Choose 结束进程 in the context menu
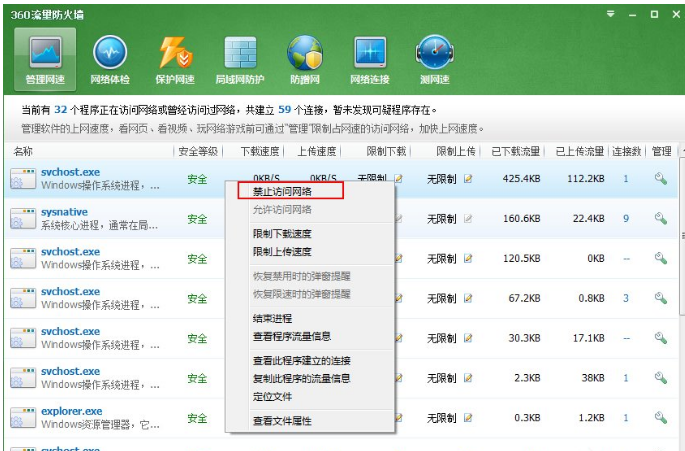Viewport: 685px width, 451px height. (272, 319)
